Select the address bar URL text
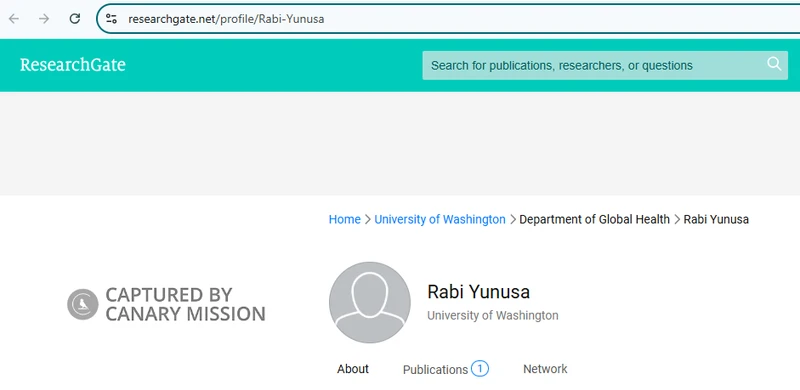This screenshot has width=800, height=390. [226, 19]
